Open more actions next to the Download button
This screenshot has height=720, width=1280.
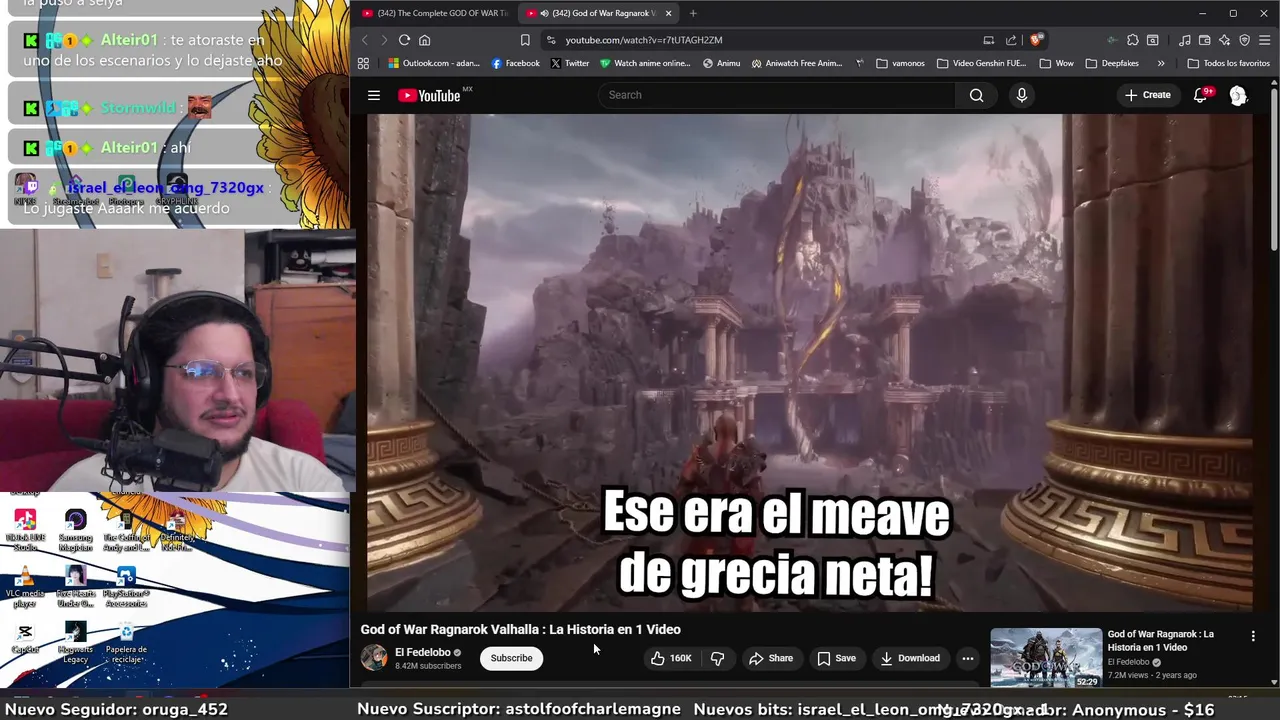coord(967,658)
